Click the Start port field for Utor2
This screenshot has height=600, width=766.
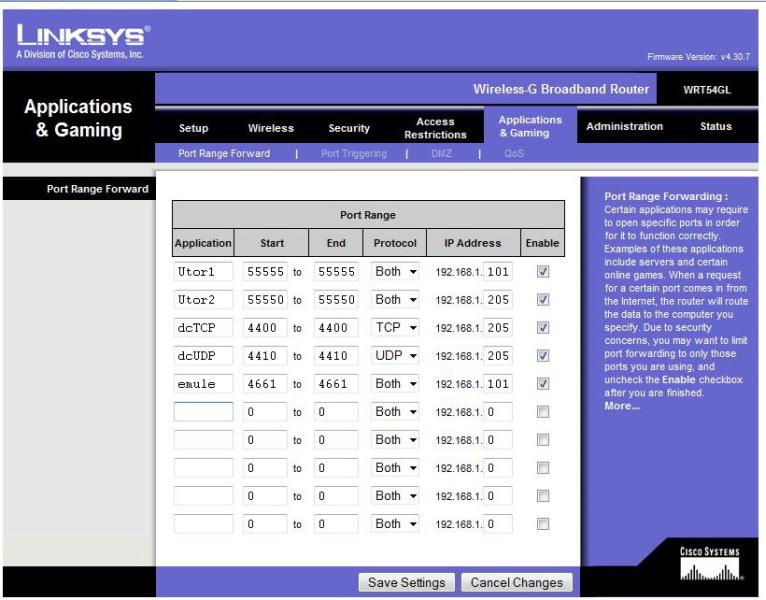tap(264, 300)
